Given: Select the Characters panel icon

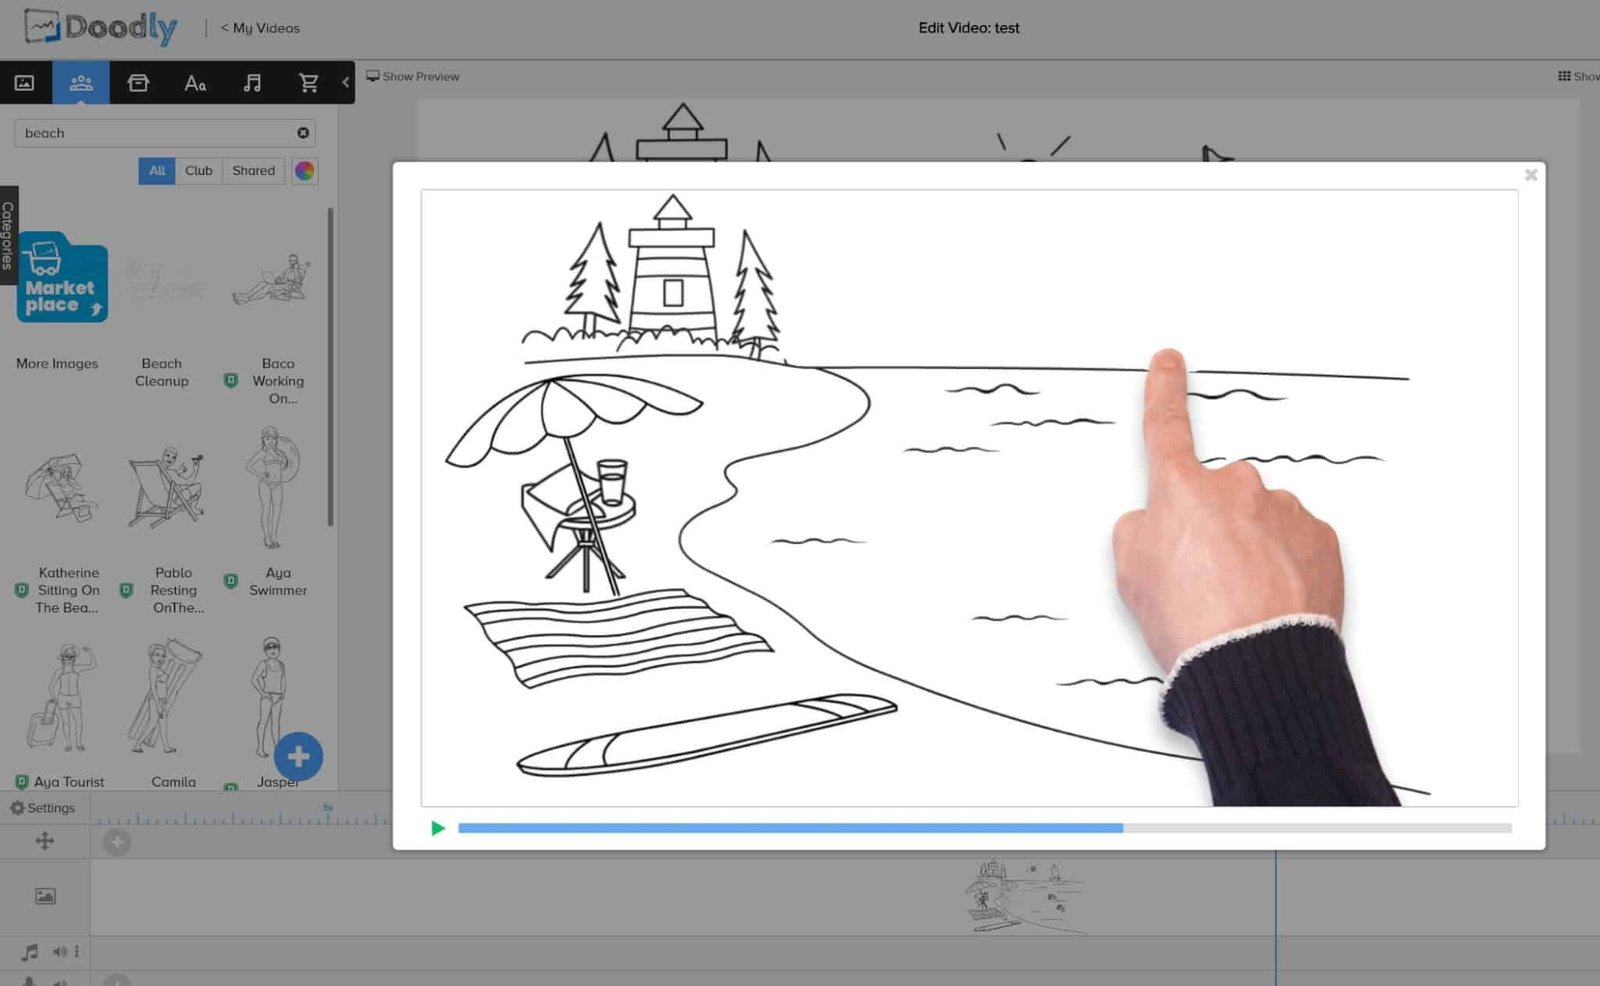Looking at the screenshot, I should pyautogui.click(x=82, y=83).
